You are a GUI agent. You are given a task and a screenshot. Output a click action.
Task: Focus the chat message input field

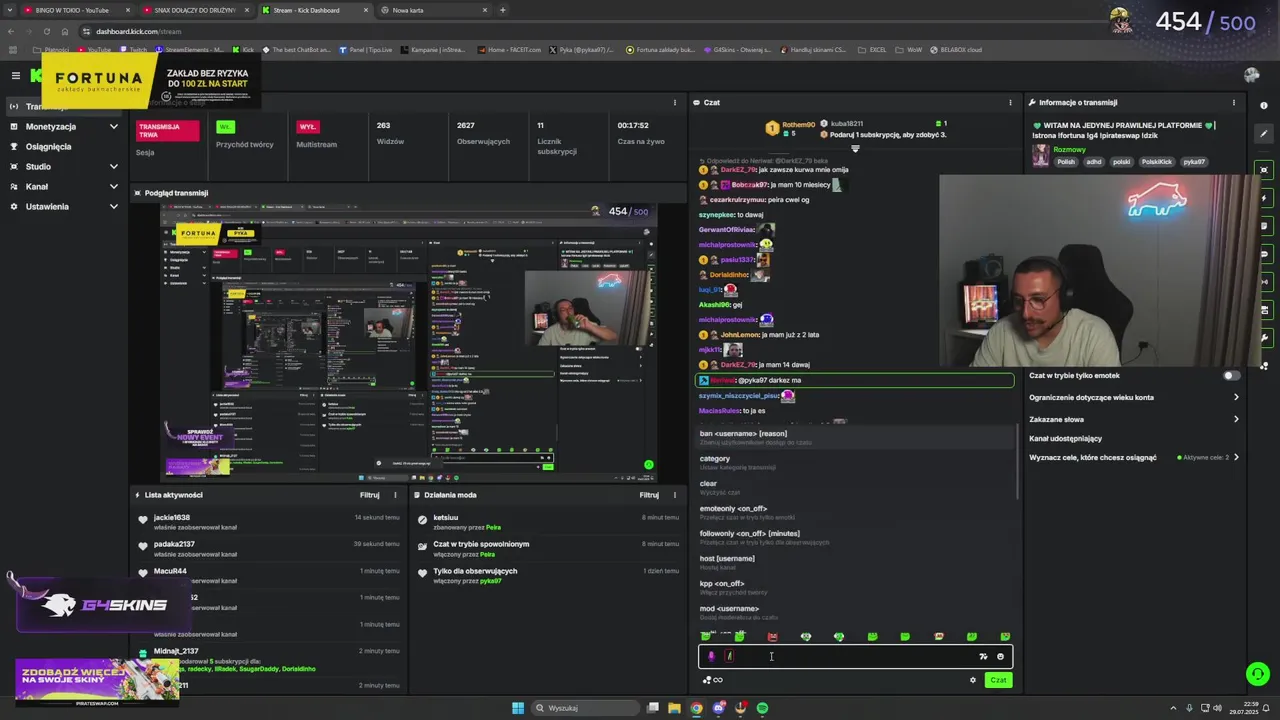855,657
